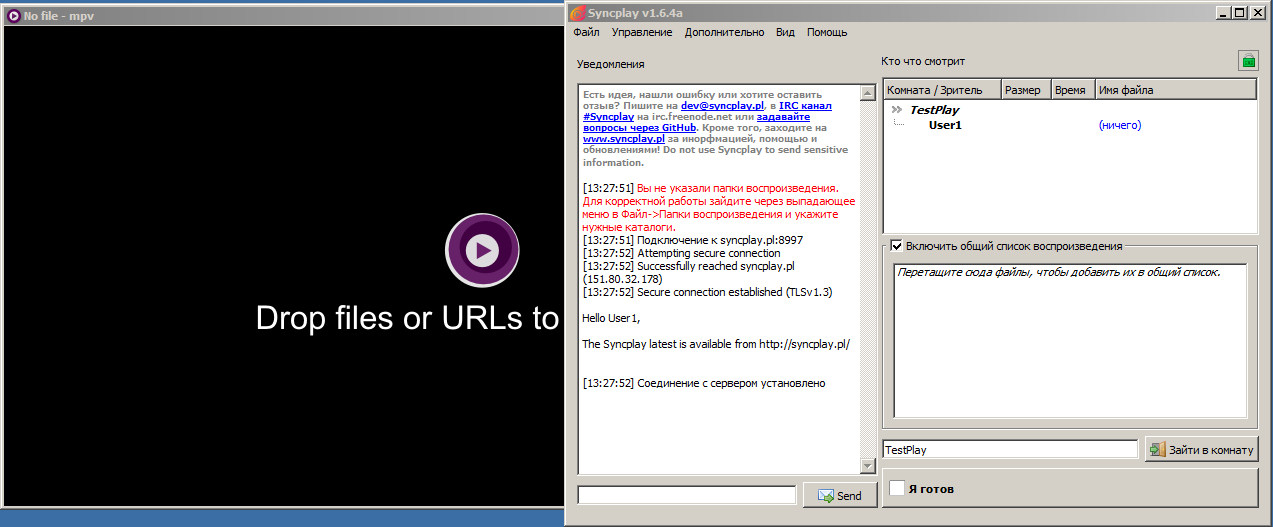Click the chat message input field
The width and height of the screenshot is (1273, 527).
(x=686, y=495)
